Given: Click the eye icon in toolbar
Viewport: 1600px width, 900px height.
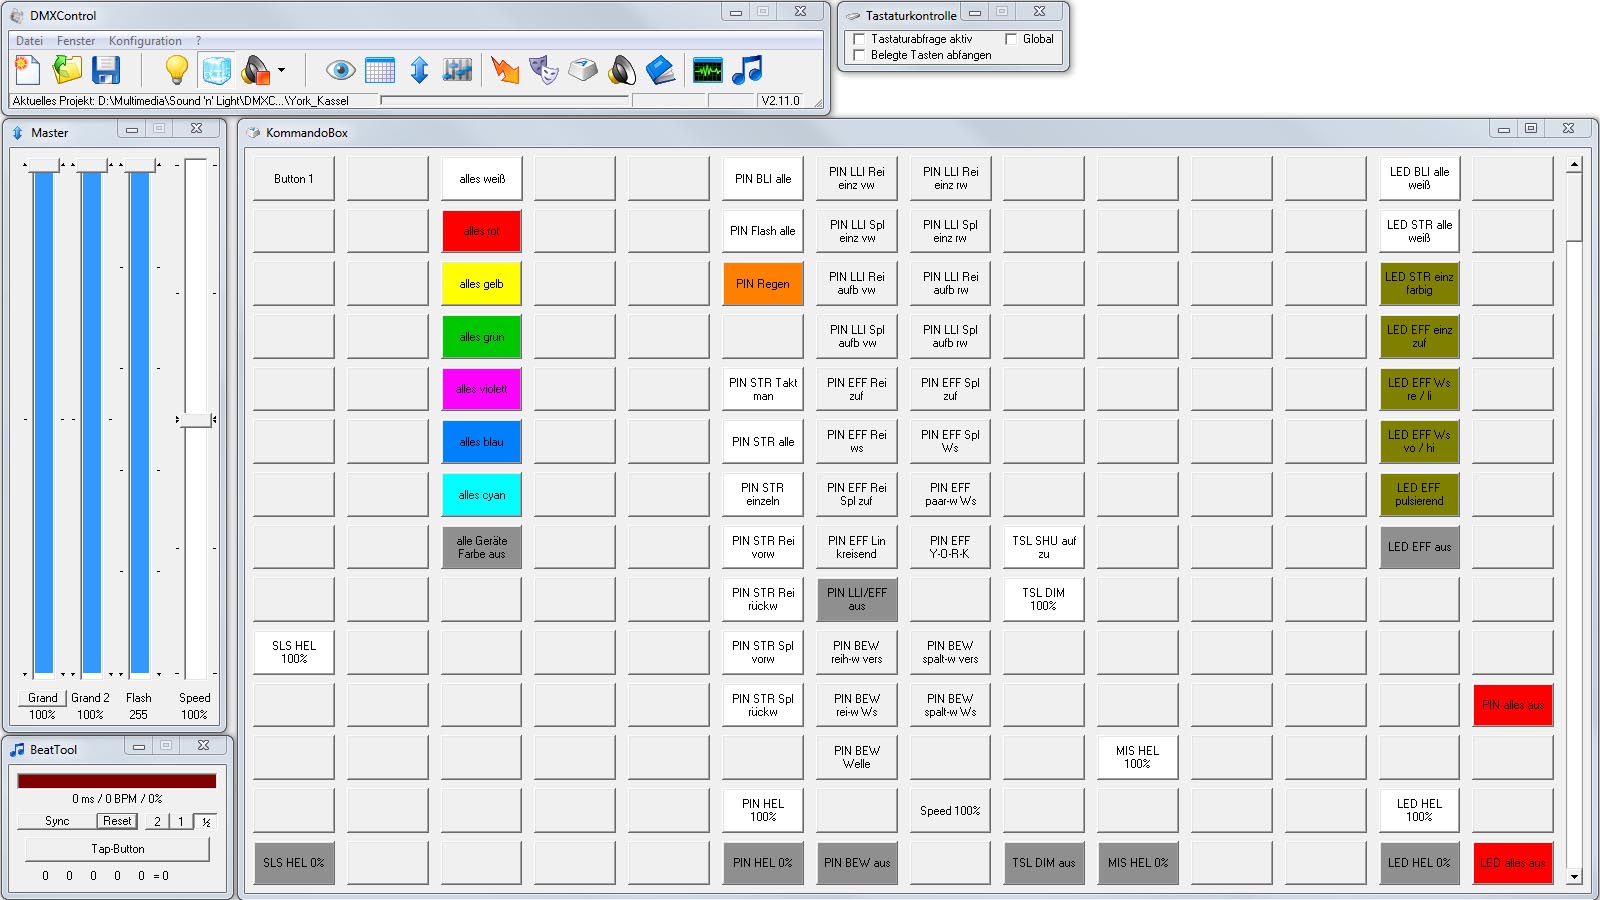Looking at the screenshot, I should pyautogui.click(x=341, y=70).
